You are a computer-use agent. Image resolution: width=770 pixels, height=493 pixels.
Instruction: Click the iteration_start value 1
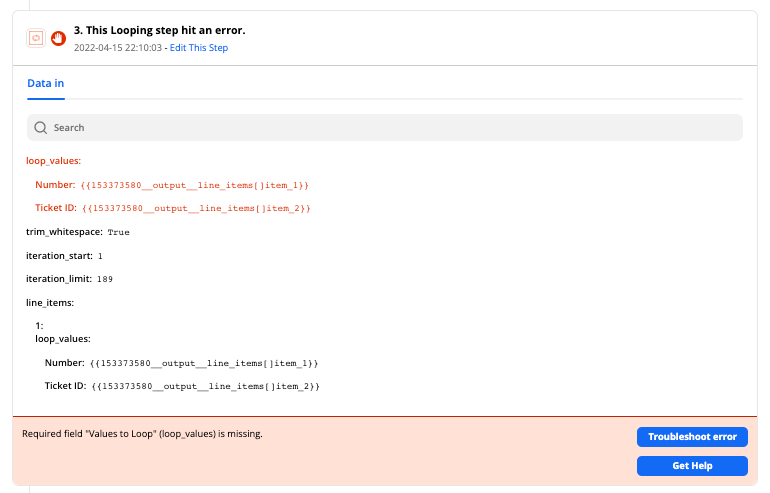tap(100, 256)
